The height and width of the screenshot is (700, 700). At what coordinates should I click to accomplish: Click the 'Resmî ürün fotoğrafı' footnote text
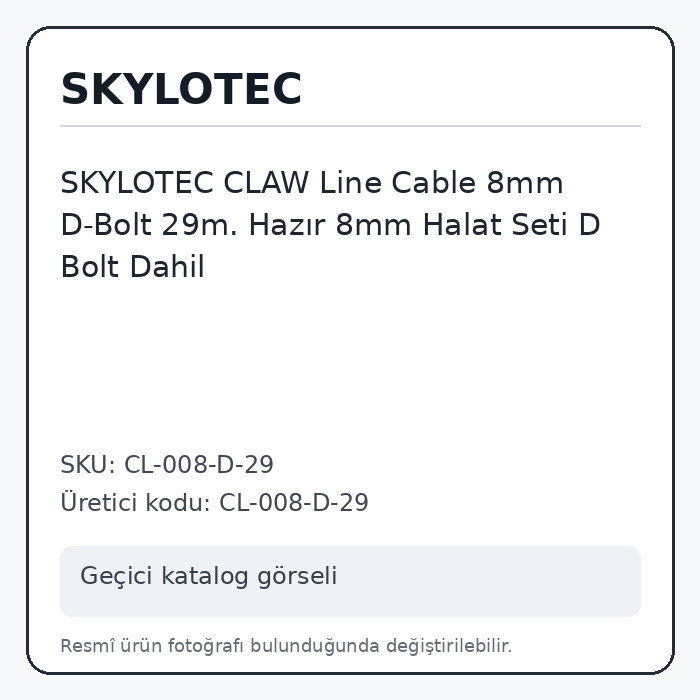pyautogui.click(x=152, y=646)
